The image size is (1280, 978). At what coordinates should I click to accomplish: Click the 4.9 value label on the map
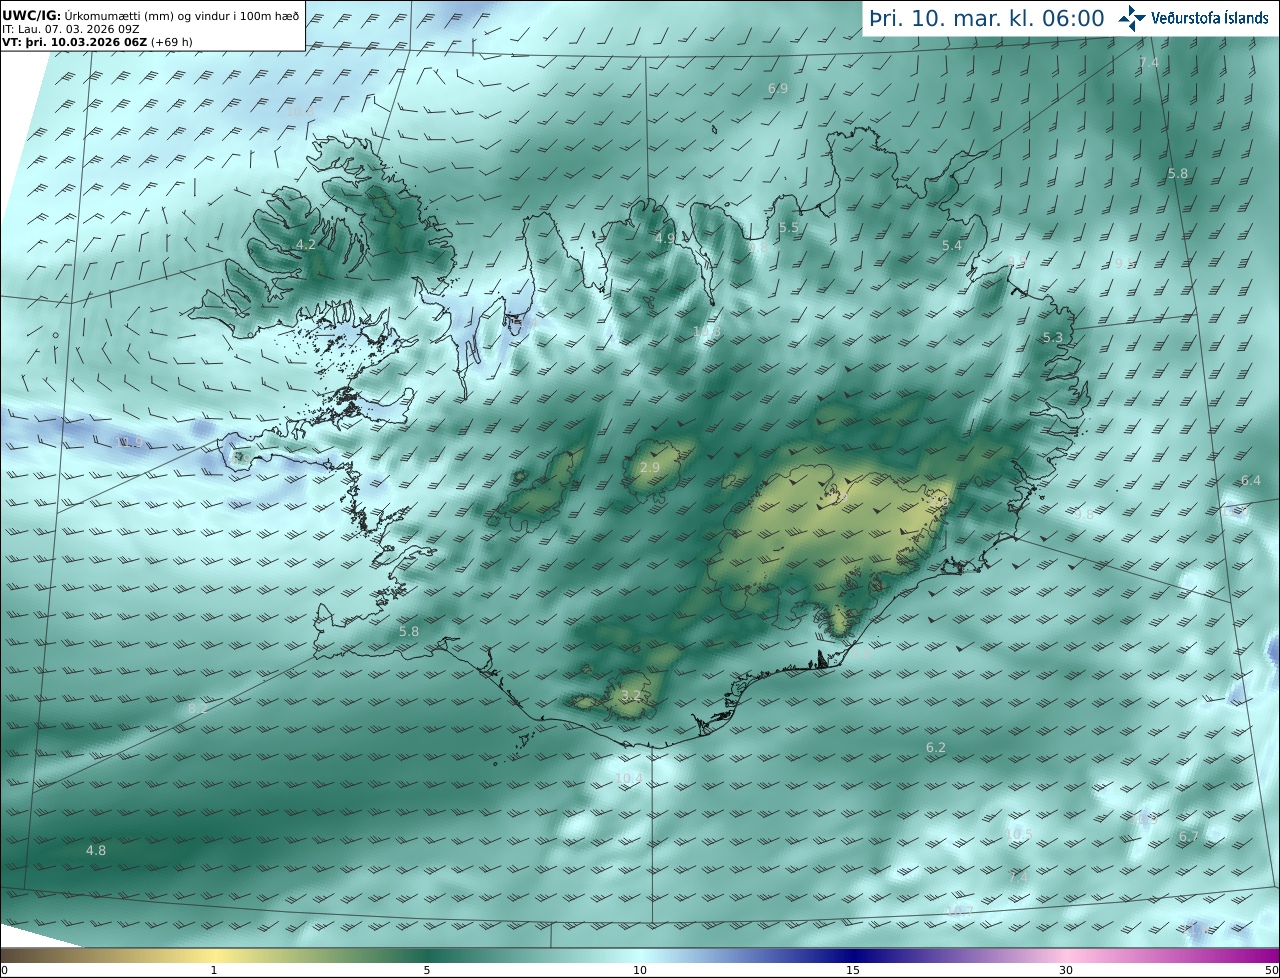664,238
